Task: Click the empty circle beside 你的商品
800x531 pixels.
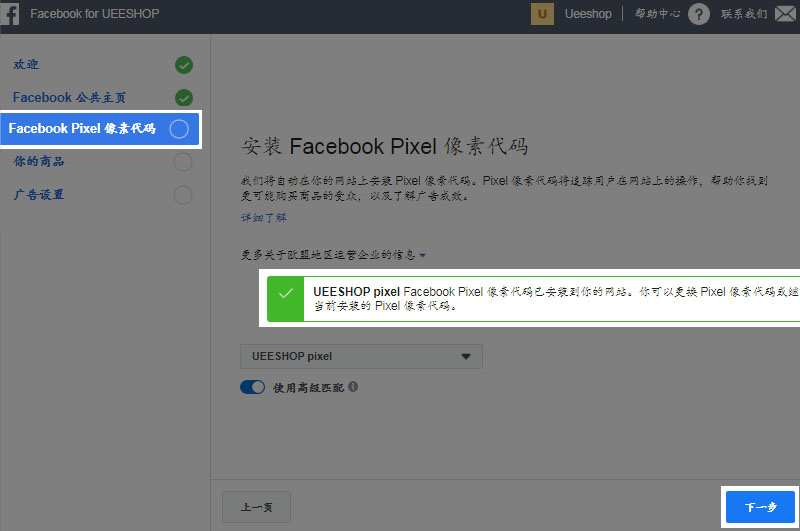Action: point(183,162)
